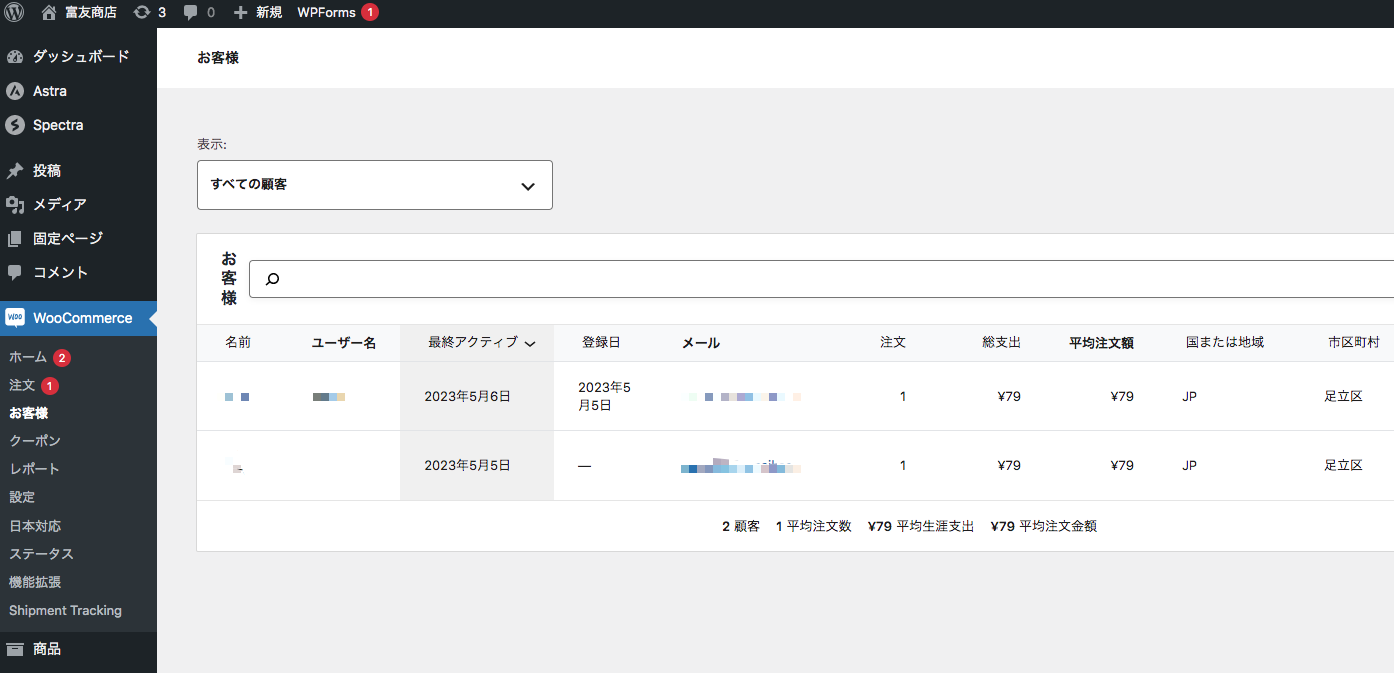The image size is (1394, 673).
Task: Open 注文 orders submenu link
Action: click(22, 385)
